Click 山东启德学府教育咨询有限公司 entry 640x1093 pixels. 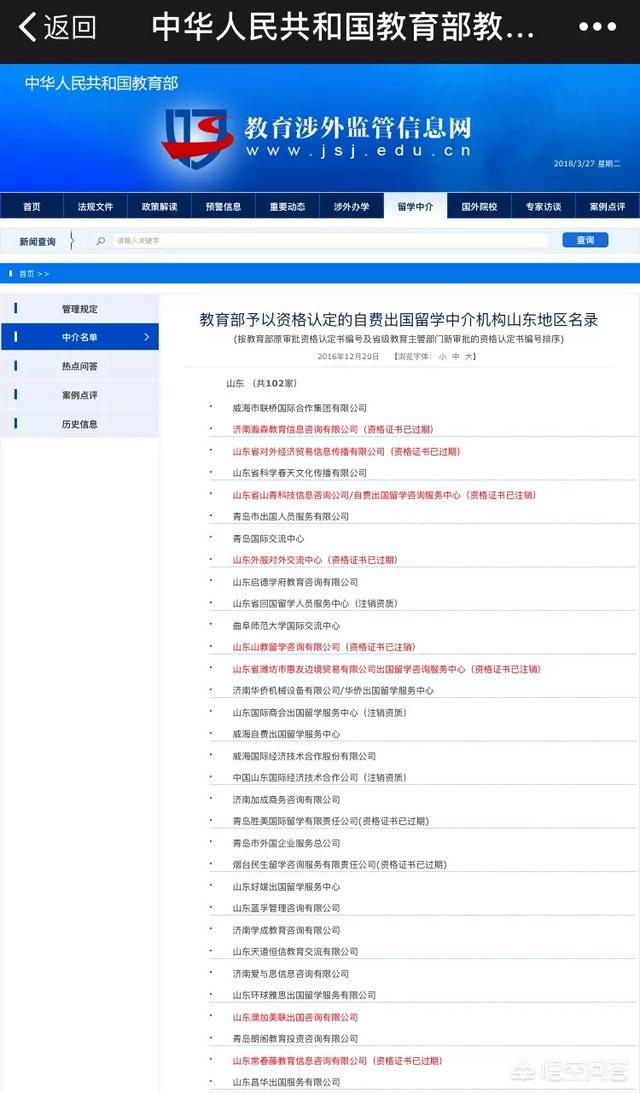click(x=295, y=582)
